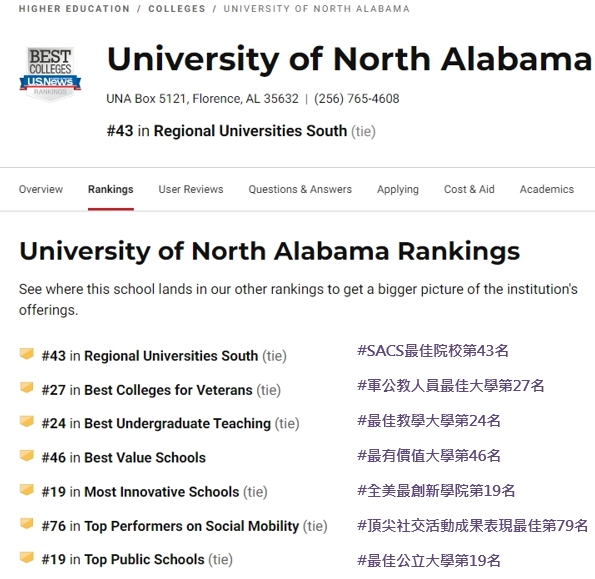The height and width of the screenshot is (579, 595).
Task: Click ribbon icon beside Best Colleges for Veterans
Action: [27, 387]
